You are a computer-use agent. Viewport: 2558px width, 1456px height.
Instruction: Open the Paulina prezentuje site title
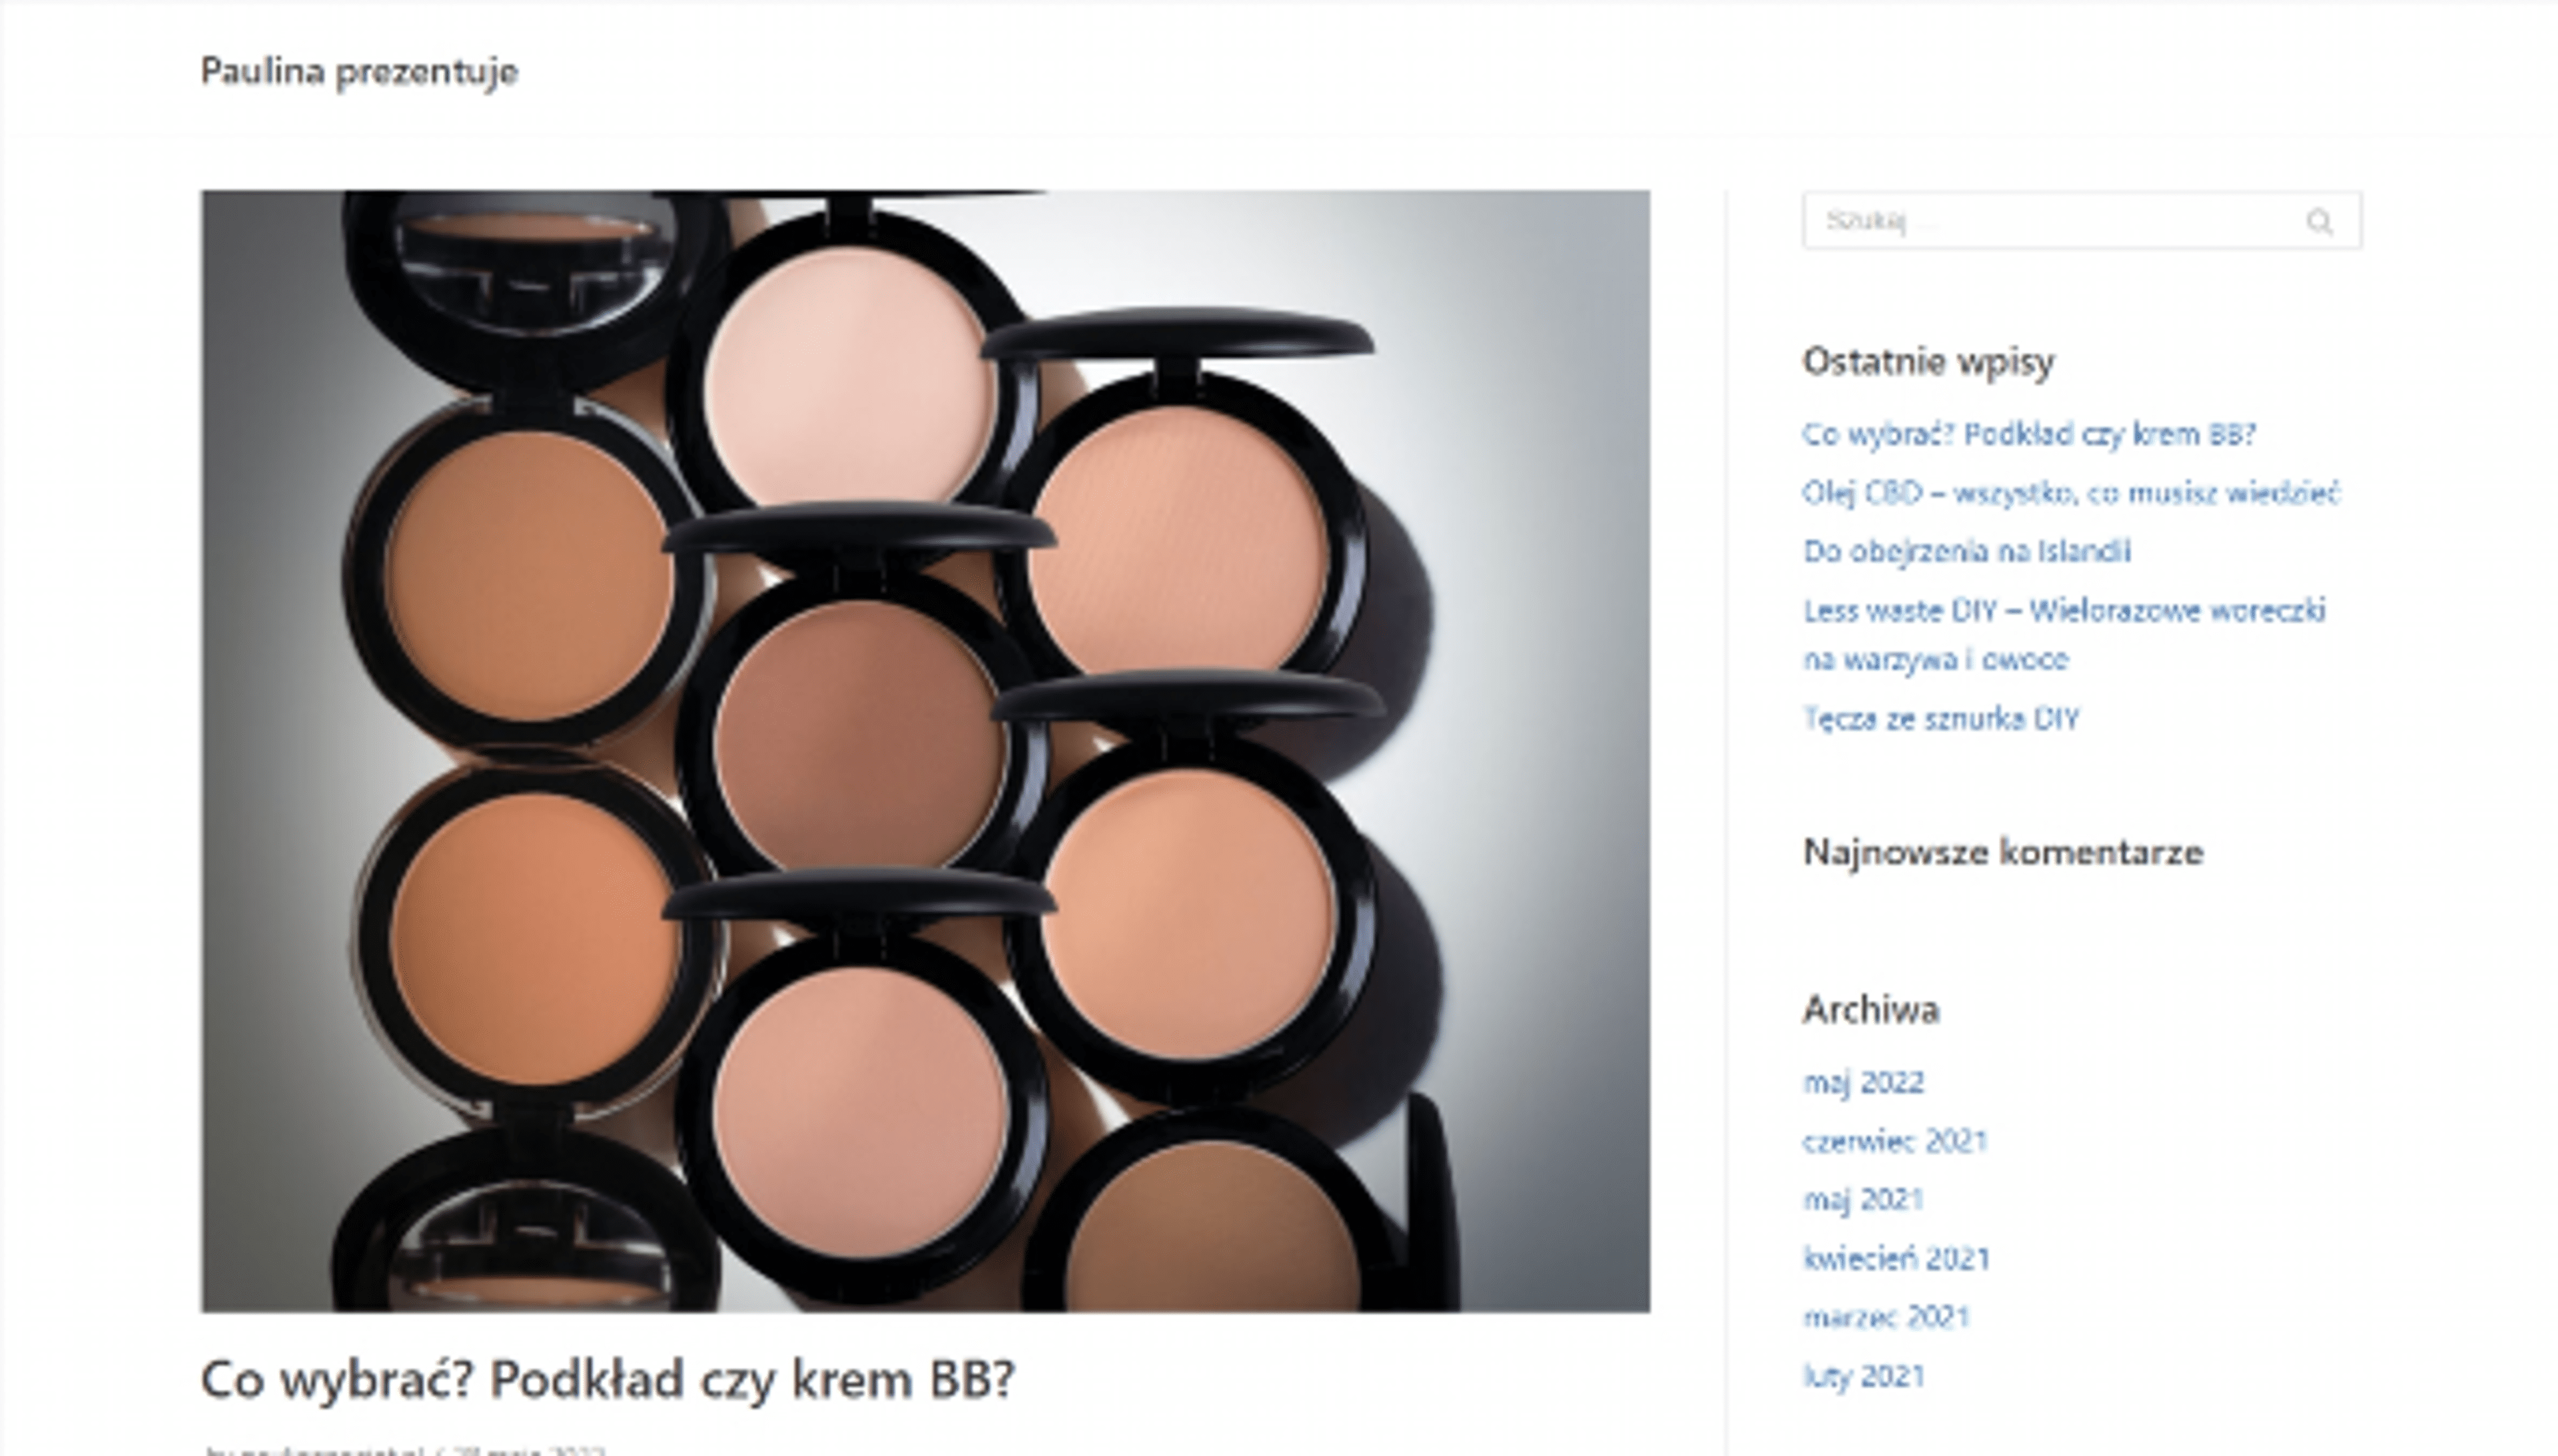point(359,72)
